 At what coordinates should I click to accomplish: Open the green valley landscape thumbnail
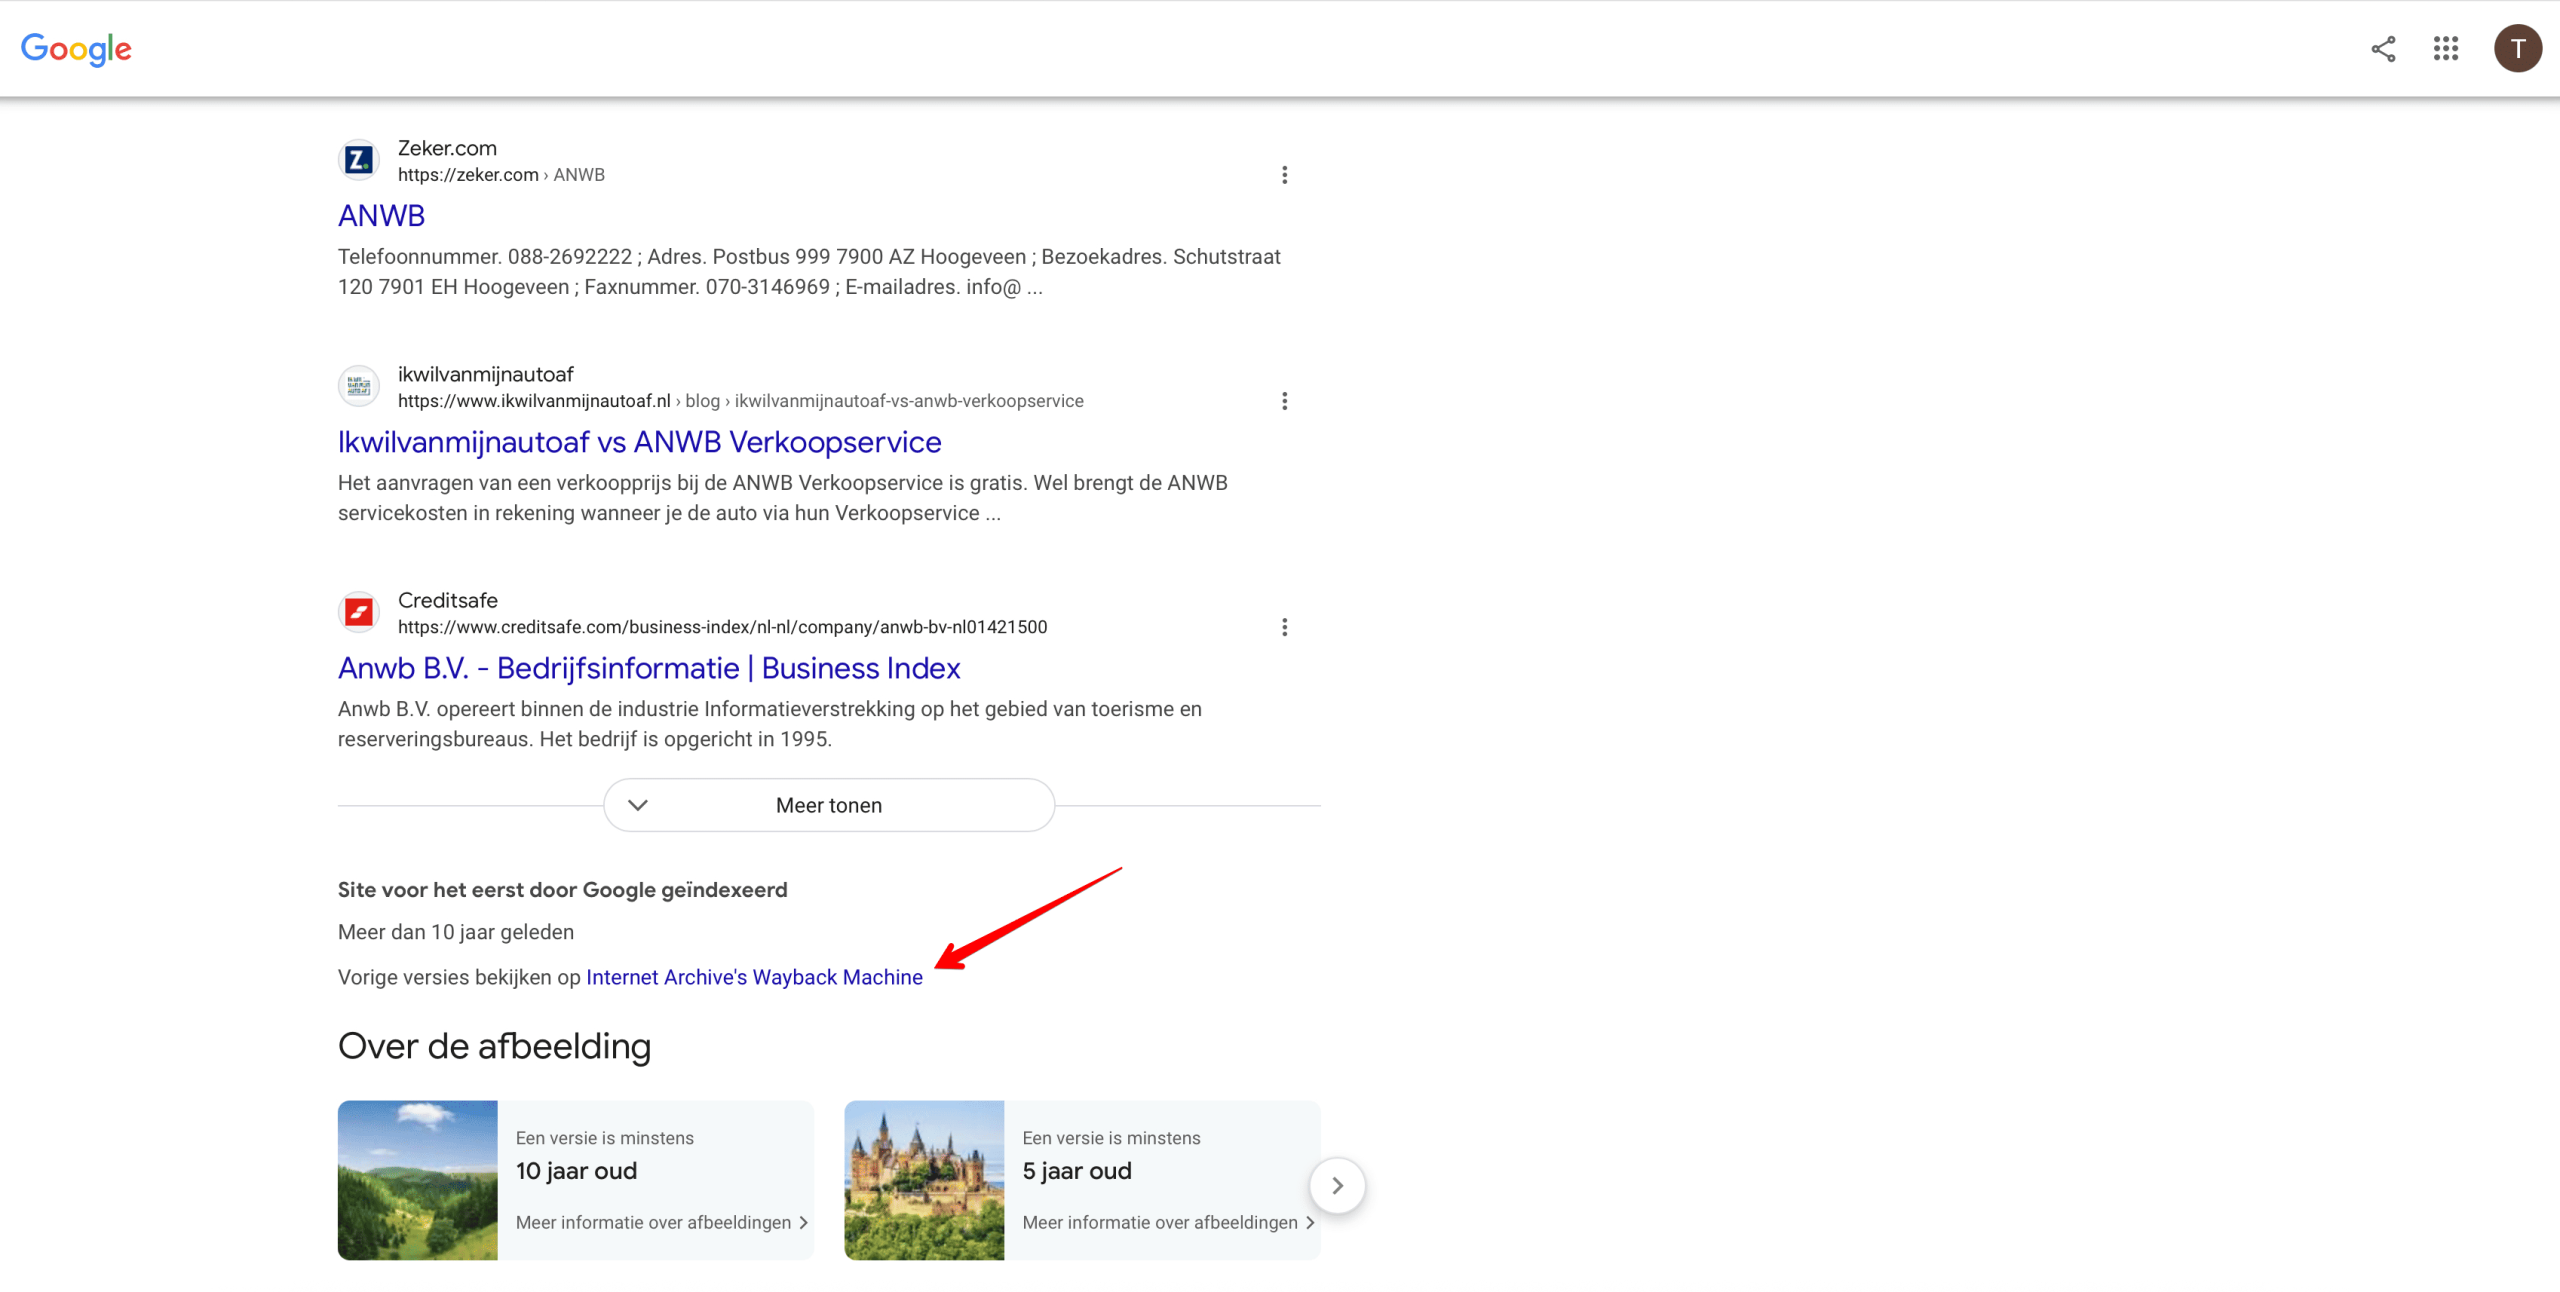click(x=418, y=1180)
